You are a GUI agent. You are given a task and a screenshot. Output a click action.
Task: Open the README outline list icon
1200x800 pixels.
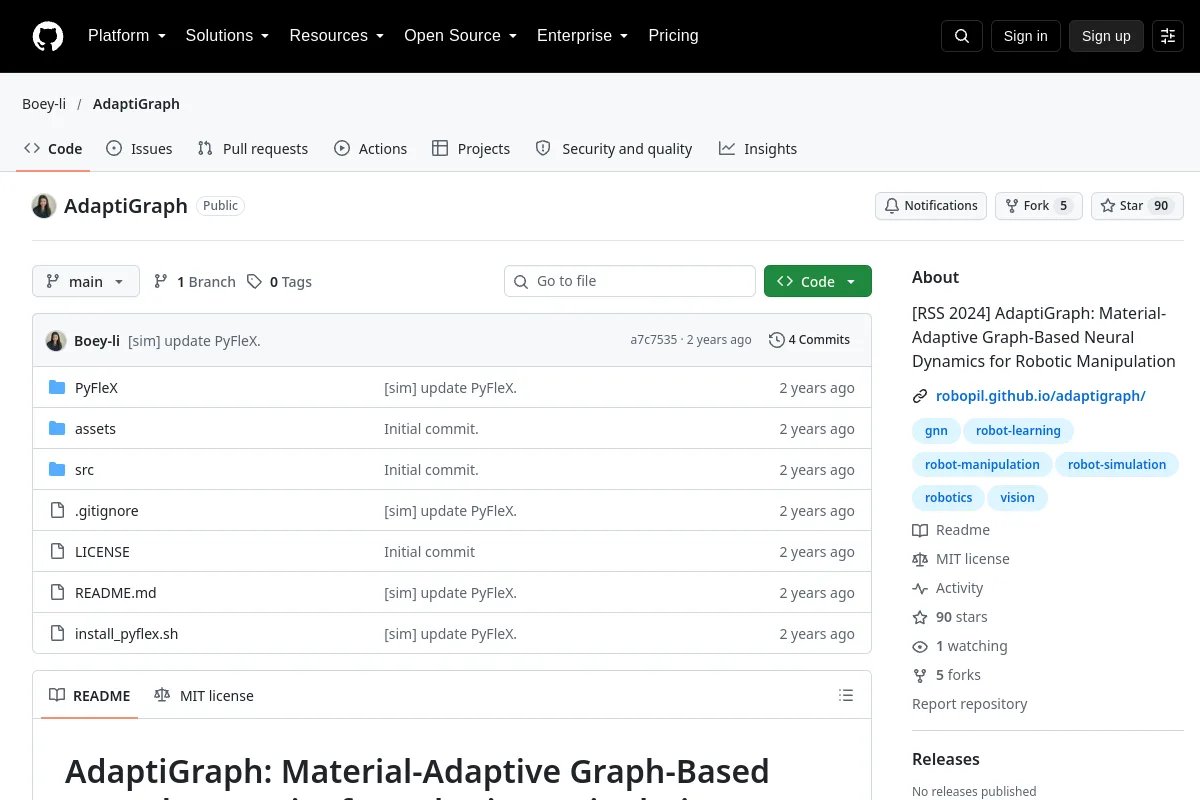pyautogui.click(x=846, y=695)
